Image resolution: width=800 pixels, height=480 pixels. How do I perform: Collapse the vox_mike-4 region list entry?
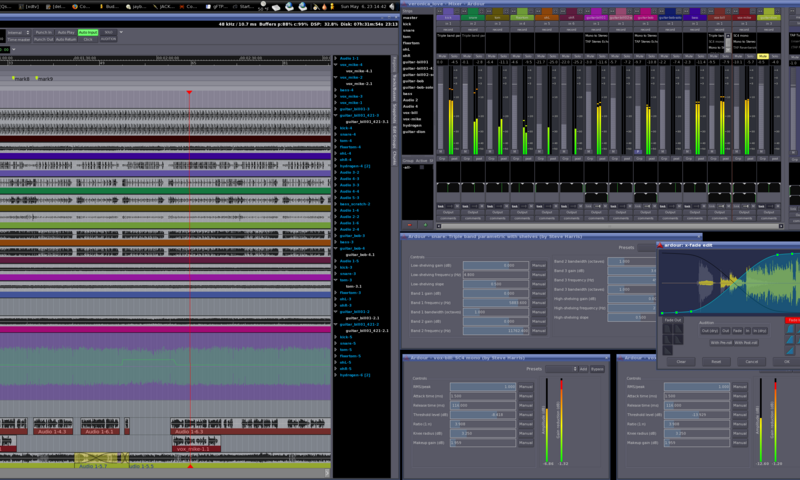(x=336, y=65)
